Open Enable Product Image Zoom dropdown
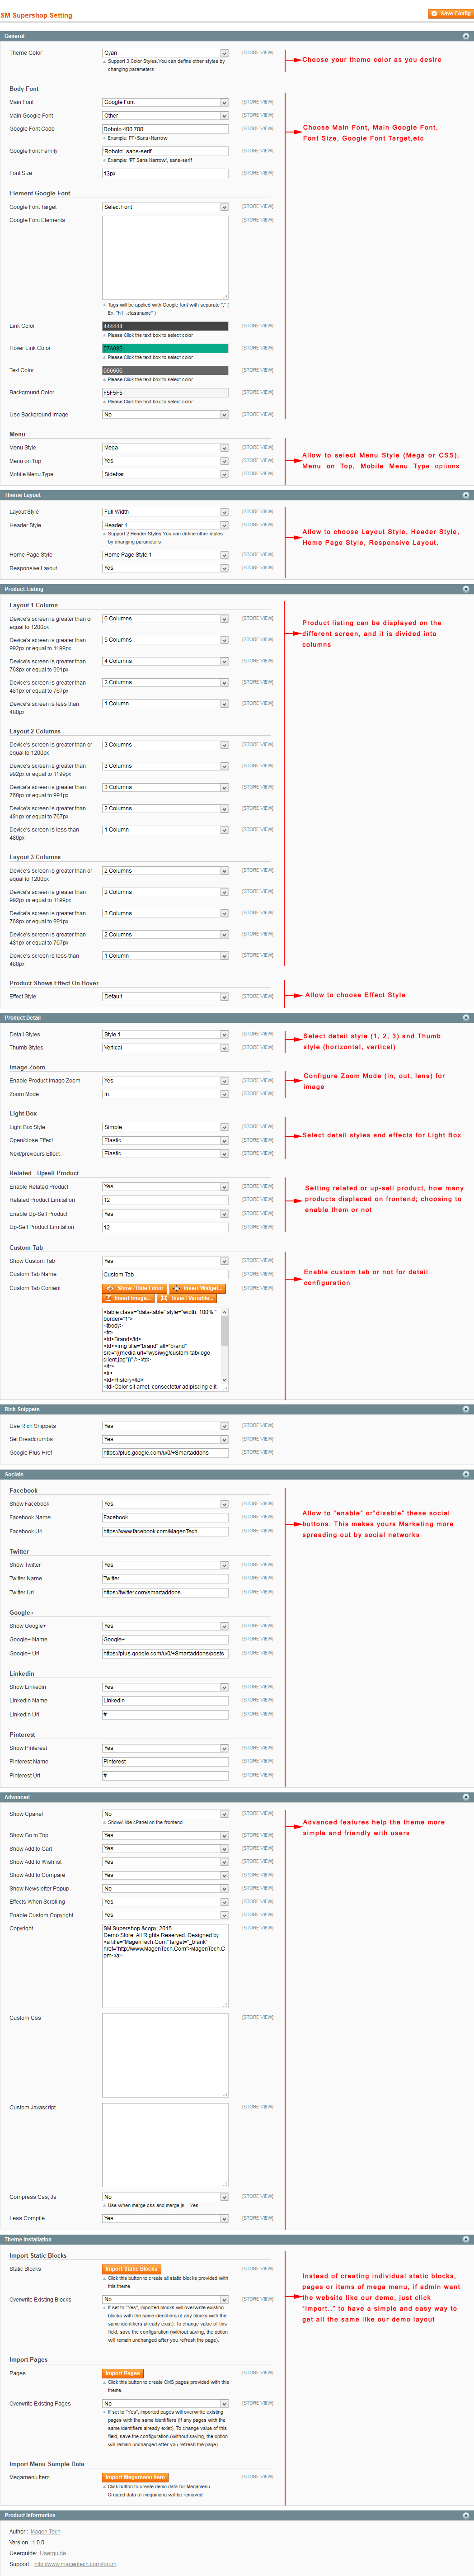This screenshot has height=2576, width=474. [x=165, y=1081]
